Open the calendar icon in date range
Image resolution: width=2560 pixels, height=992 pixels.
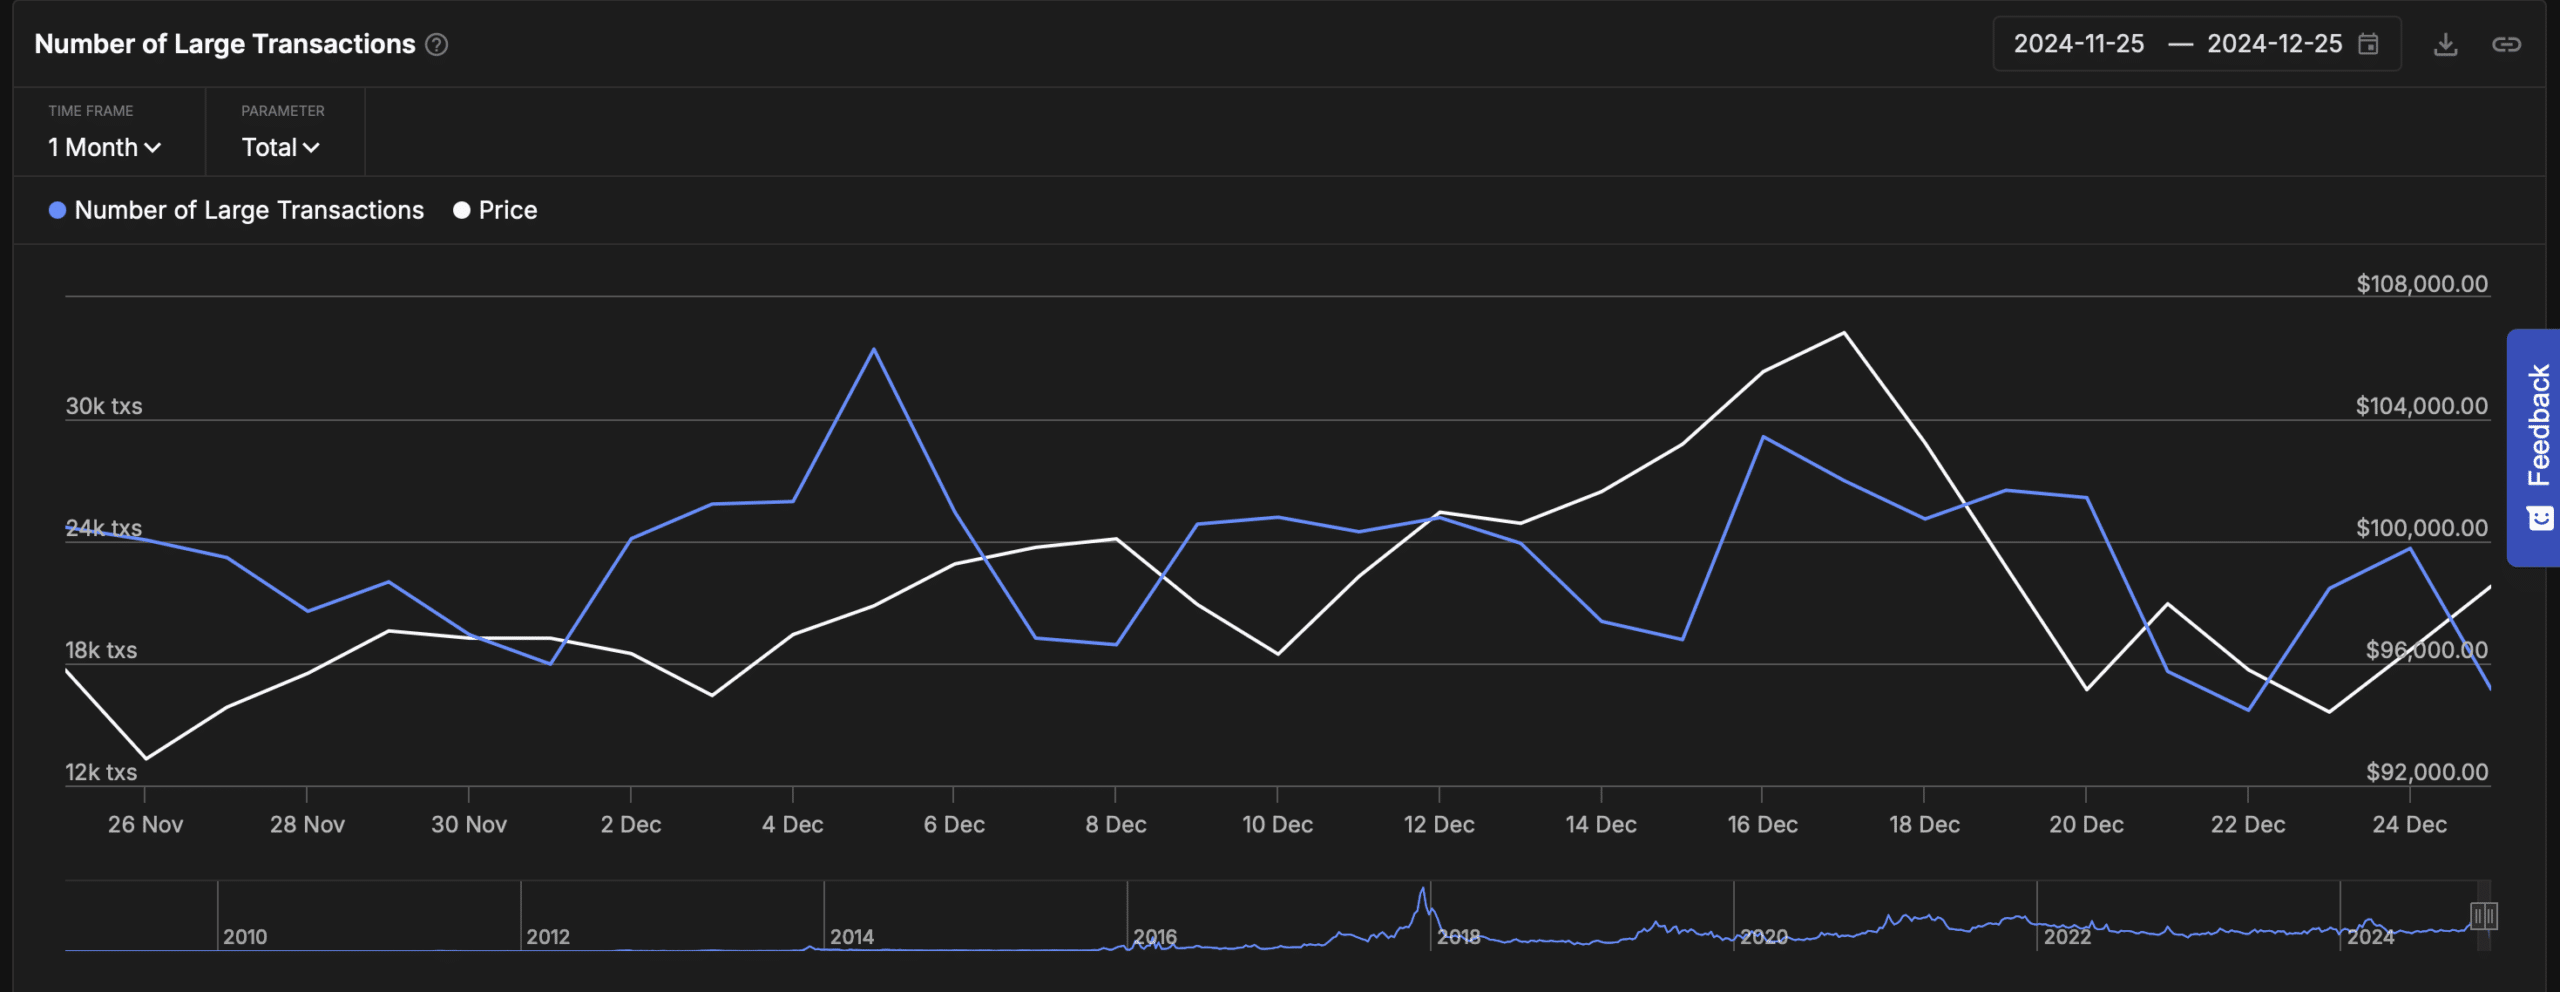tap(2368, 44)
